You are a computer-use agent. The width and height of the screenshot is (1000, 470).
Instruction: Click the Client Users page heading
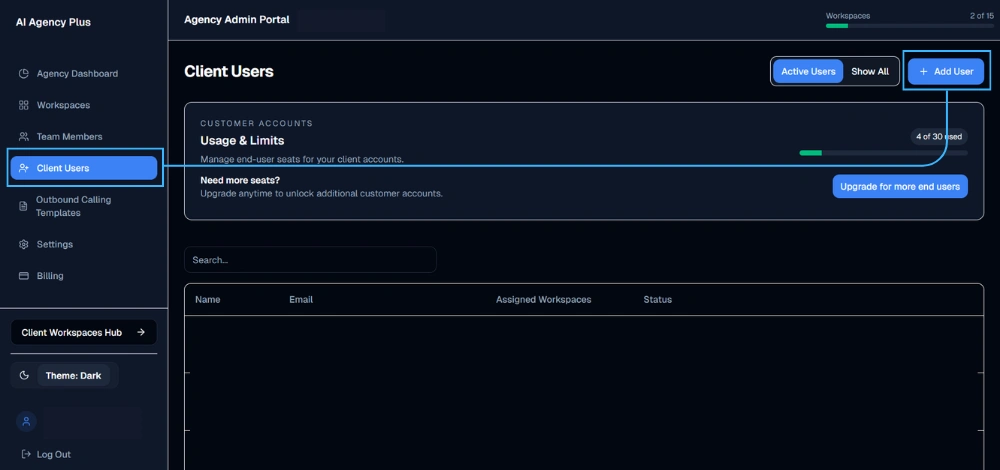(229, 71)
